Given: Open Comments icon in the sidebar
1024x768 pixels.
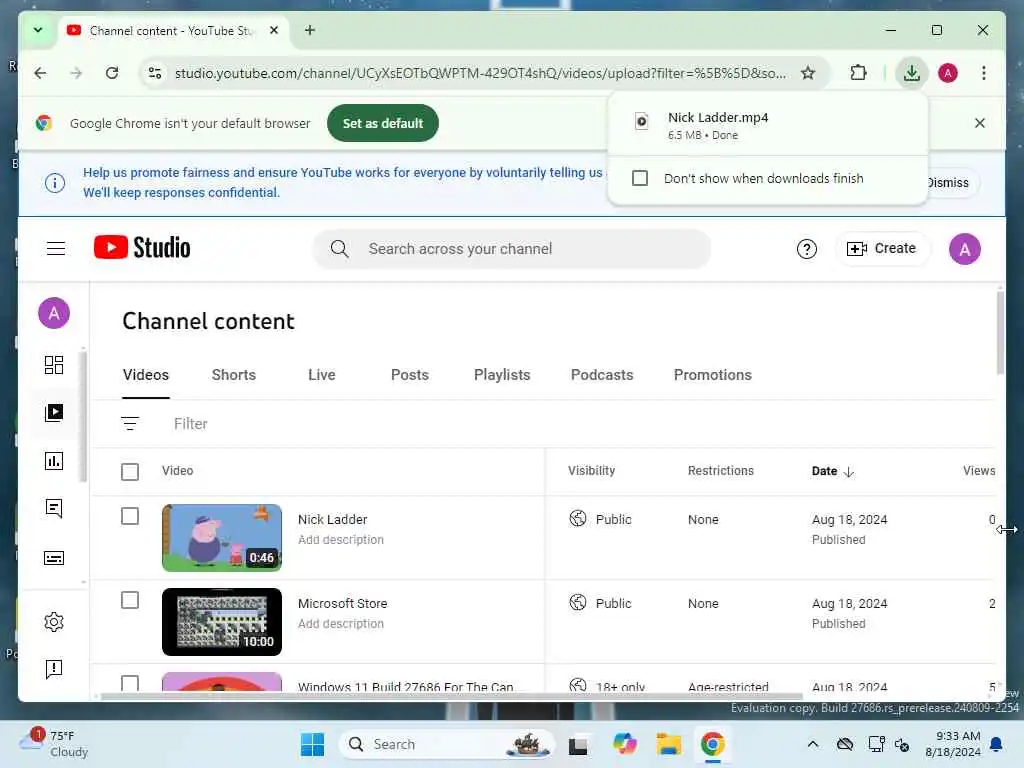Looking at the screenshot, I should point(54,509).
